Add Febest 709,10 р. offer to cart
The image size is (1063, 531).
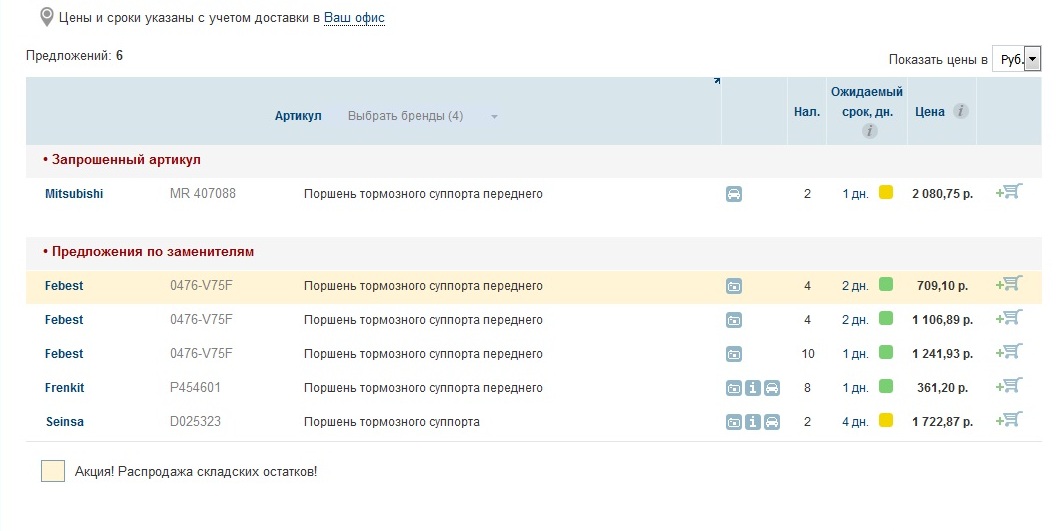point(1009,284)
